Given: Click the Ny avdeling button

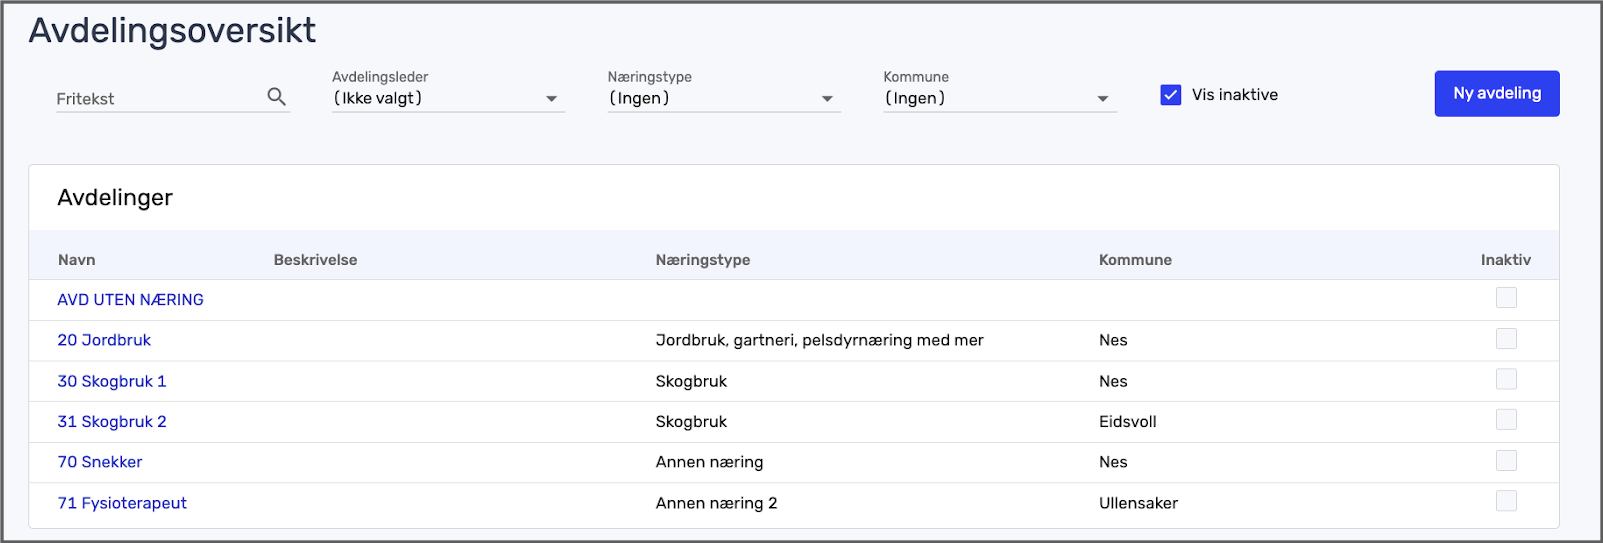Looking at the screenshot, I should pos(1496,94).
